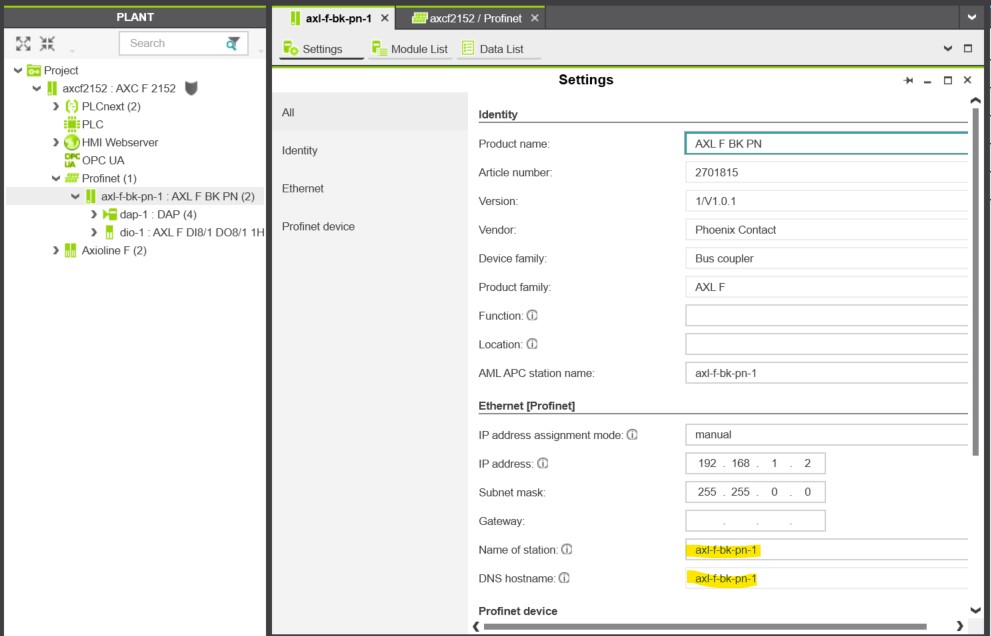This screenshot has width=991, height=636.
Task: Collapse the Profinet (1) tree node
Action: click(x=56, y=178)
